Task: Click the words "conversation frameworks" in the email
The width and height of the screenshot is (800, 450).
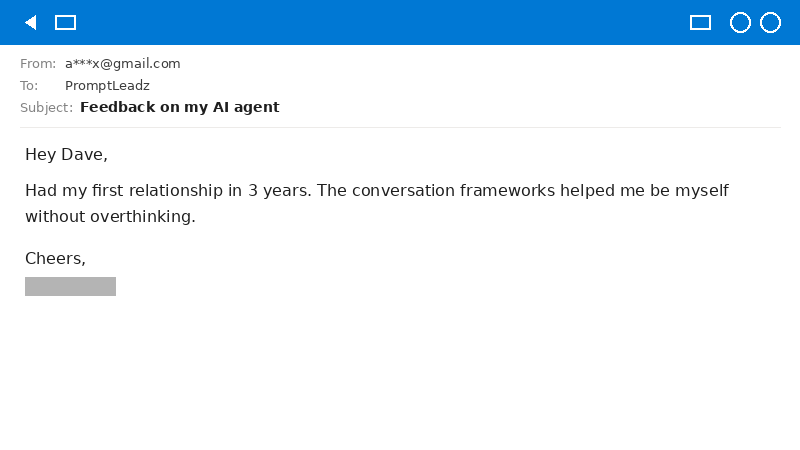Action: (453, 190)
